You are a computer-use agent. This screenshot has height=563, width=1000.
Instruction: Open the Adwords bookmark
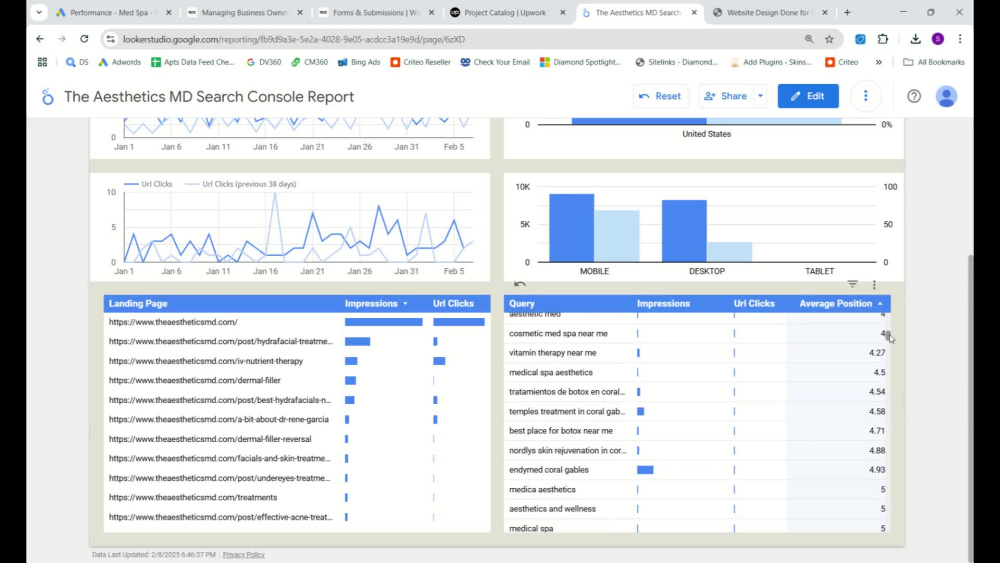(119, 62)
